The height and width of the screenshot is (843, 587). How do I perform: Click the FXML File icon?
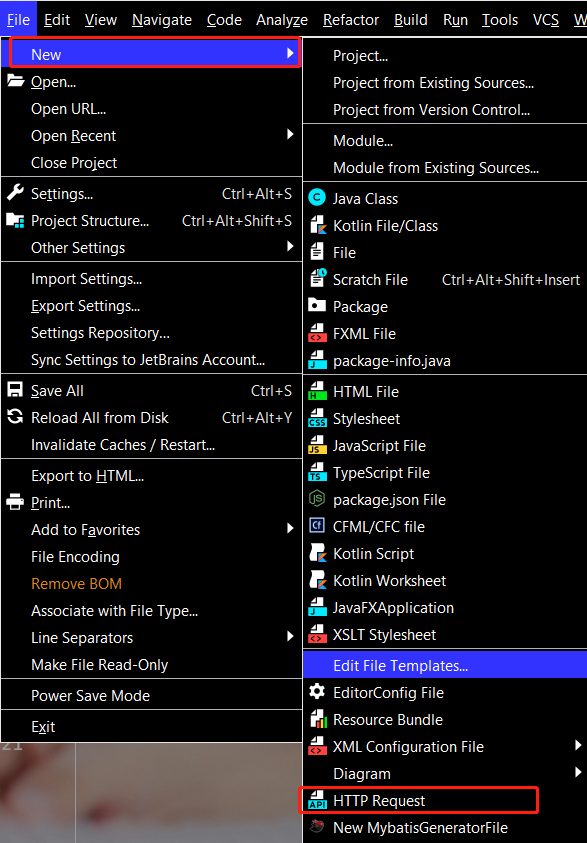(x=317, y=333)
